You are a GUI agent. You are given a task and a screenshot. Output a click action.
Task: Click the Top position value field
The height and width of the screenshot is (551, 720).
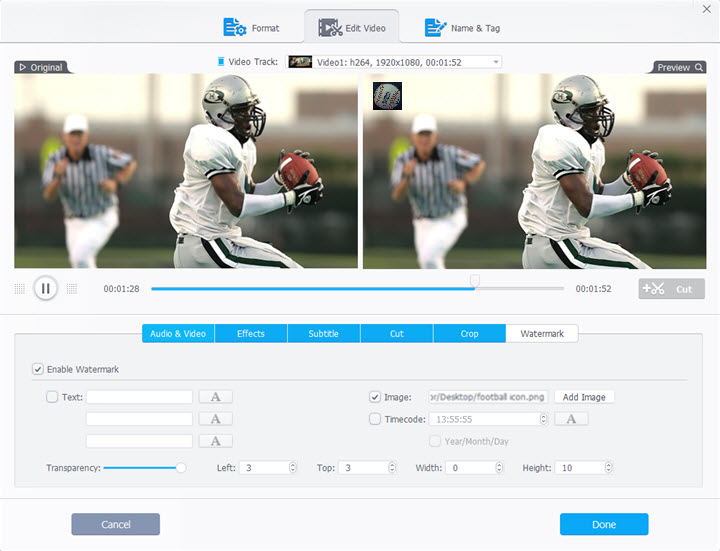[364, 468]
